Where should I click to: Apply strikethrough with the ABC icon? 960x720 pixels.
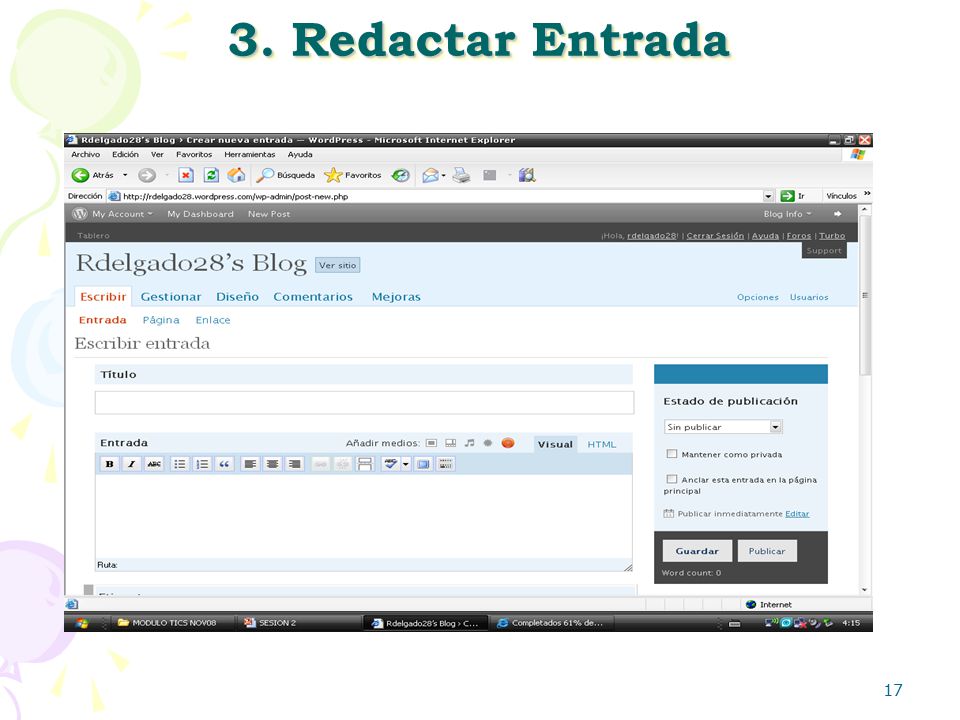click(154, 464)
